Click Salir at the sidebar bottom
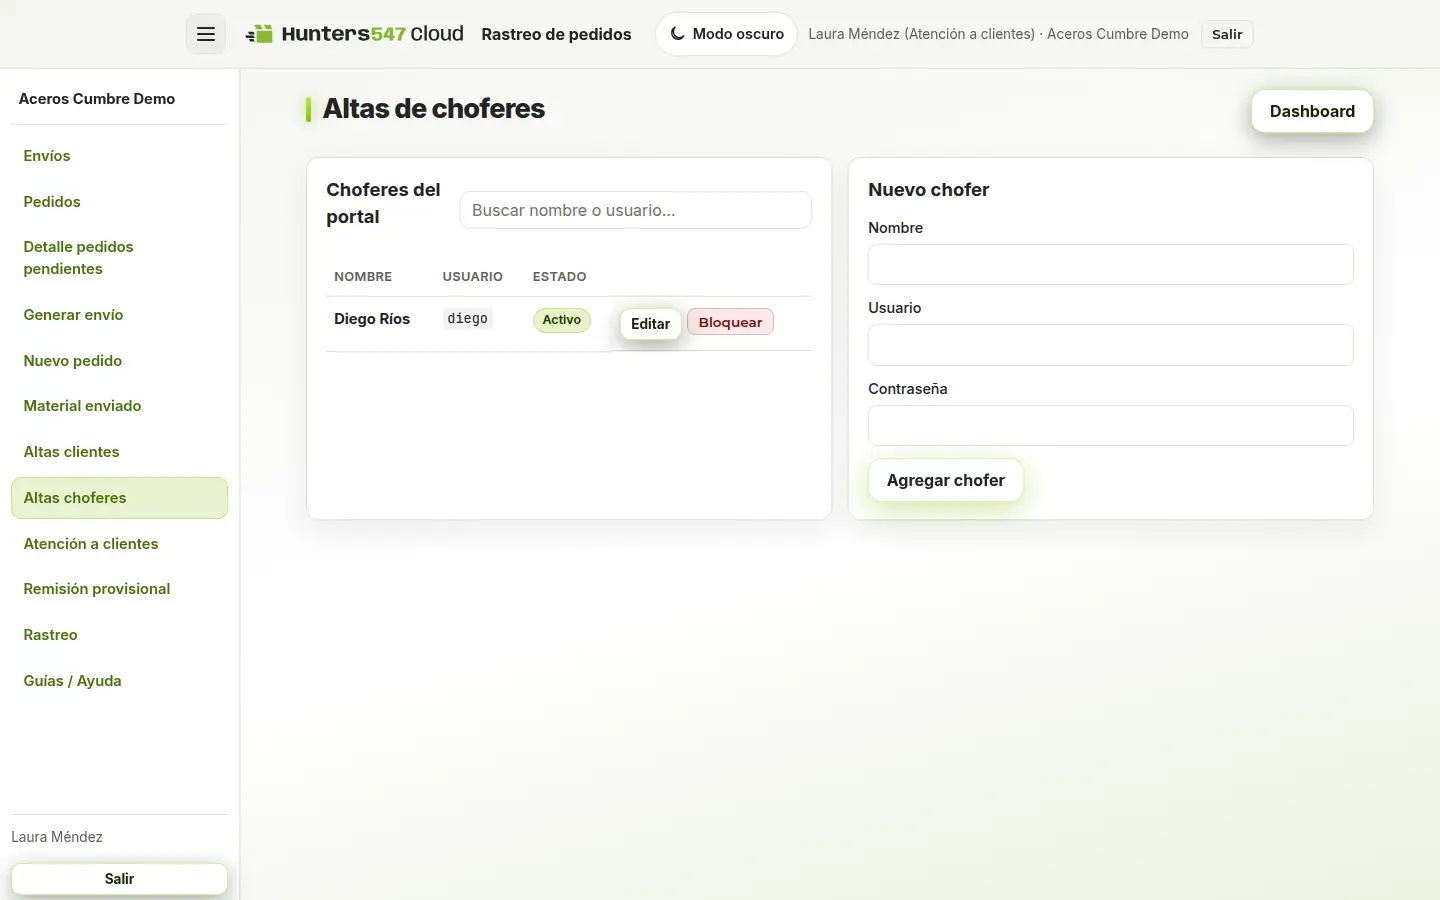1440x900 pixels. coord(119,879)
